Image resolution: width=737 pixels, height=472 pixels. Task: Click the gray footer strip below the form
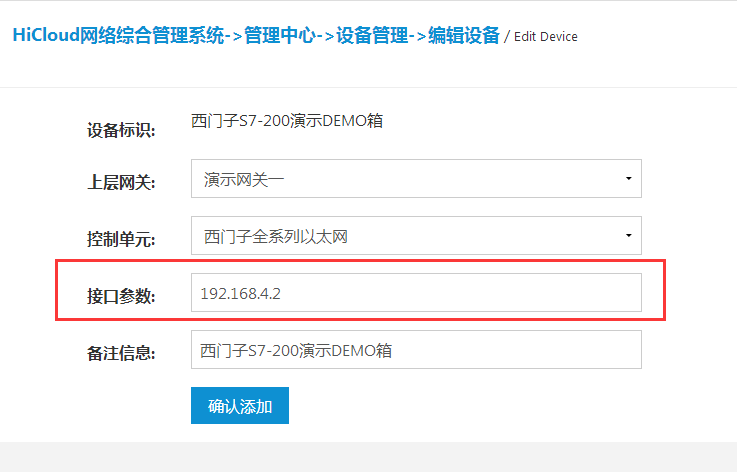pos(368,457)
